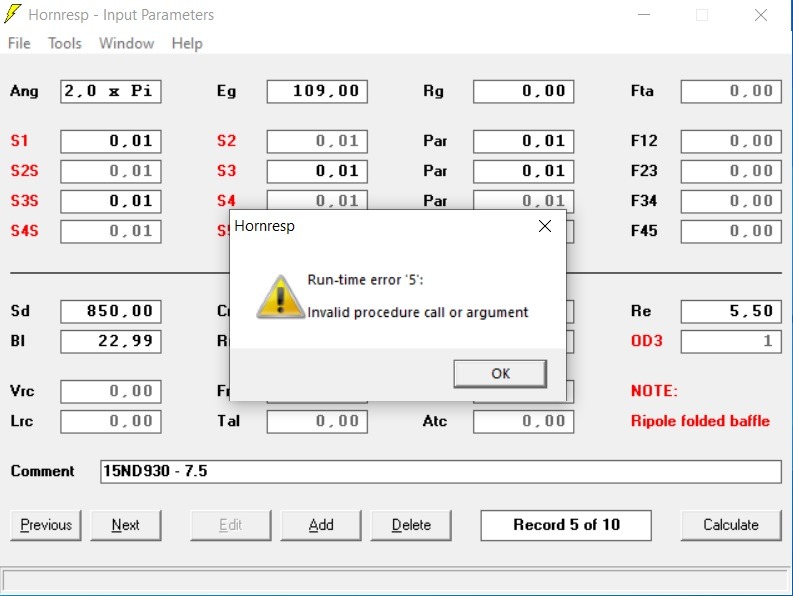Click the Atc input field
This screenshot has height=596, width=793.
(523, 421)
